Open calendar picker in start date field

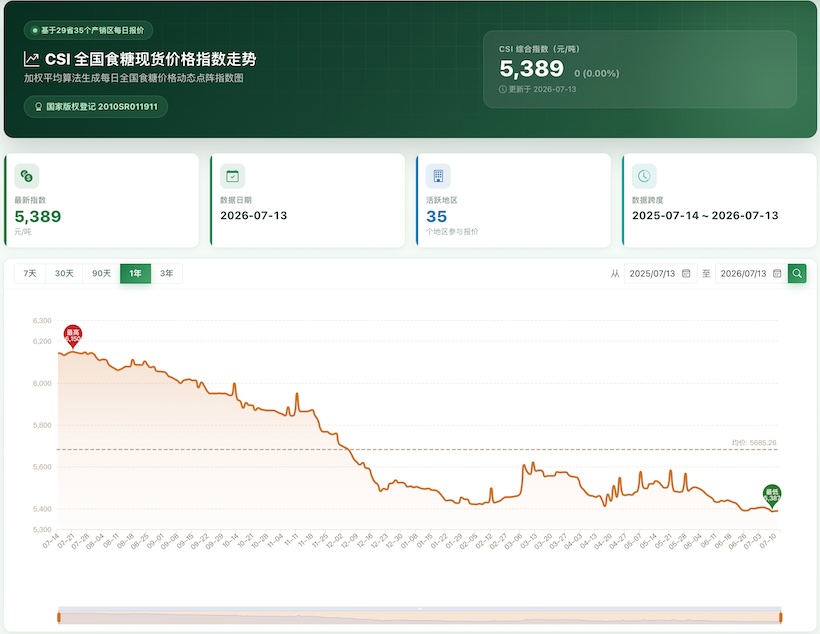click(686, 274)
